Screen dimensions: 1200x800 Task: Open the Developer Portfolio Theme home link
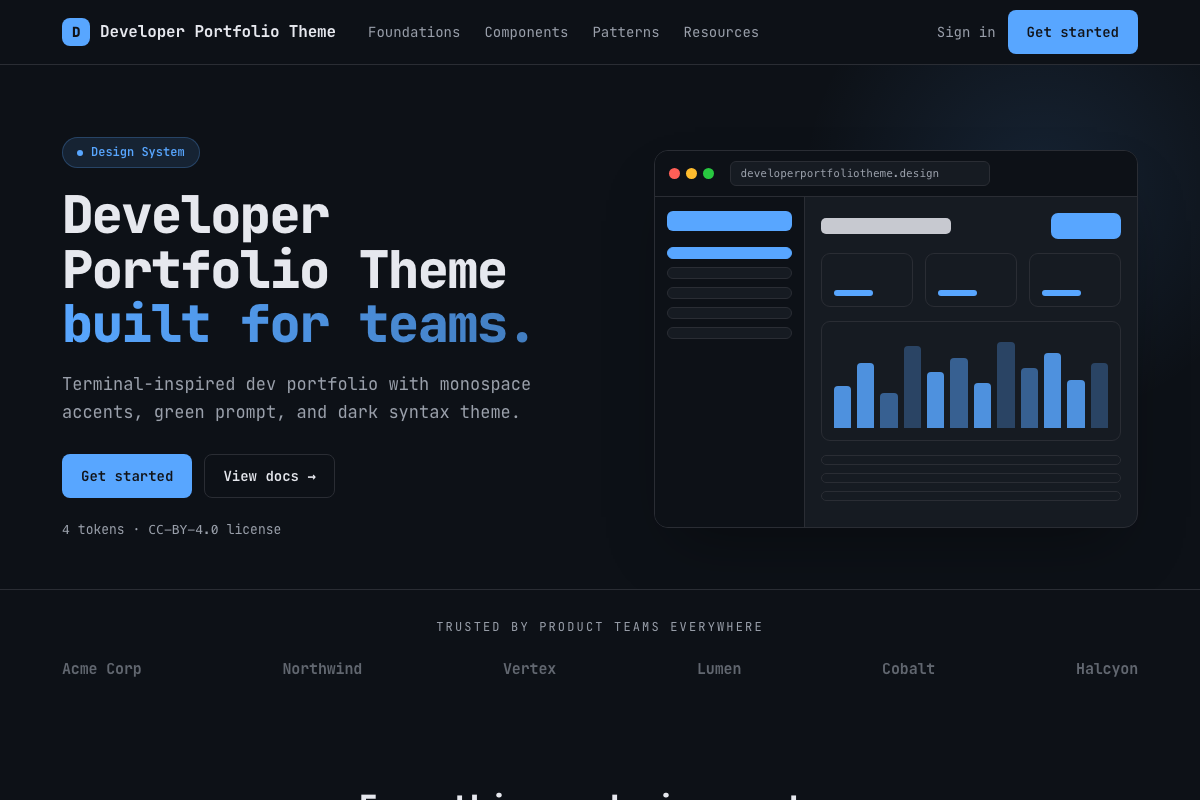pos(199,32)
